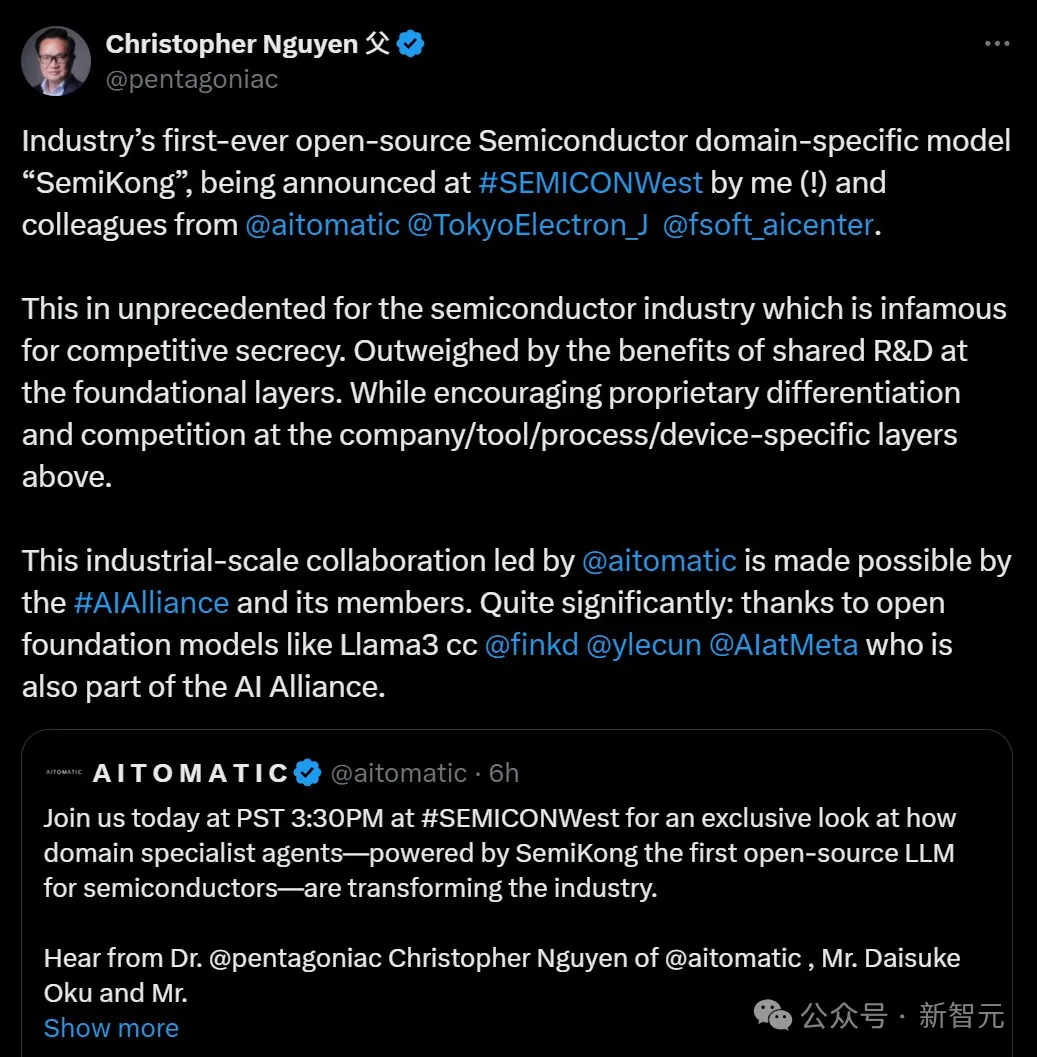Viewport: 1037px width, 1057px height.
Task: Open @aitomatic mention after 'colleagues from'
Action: (x=322, y=225)
